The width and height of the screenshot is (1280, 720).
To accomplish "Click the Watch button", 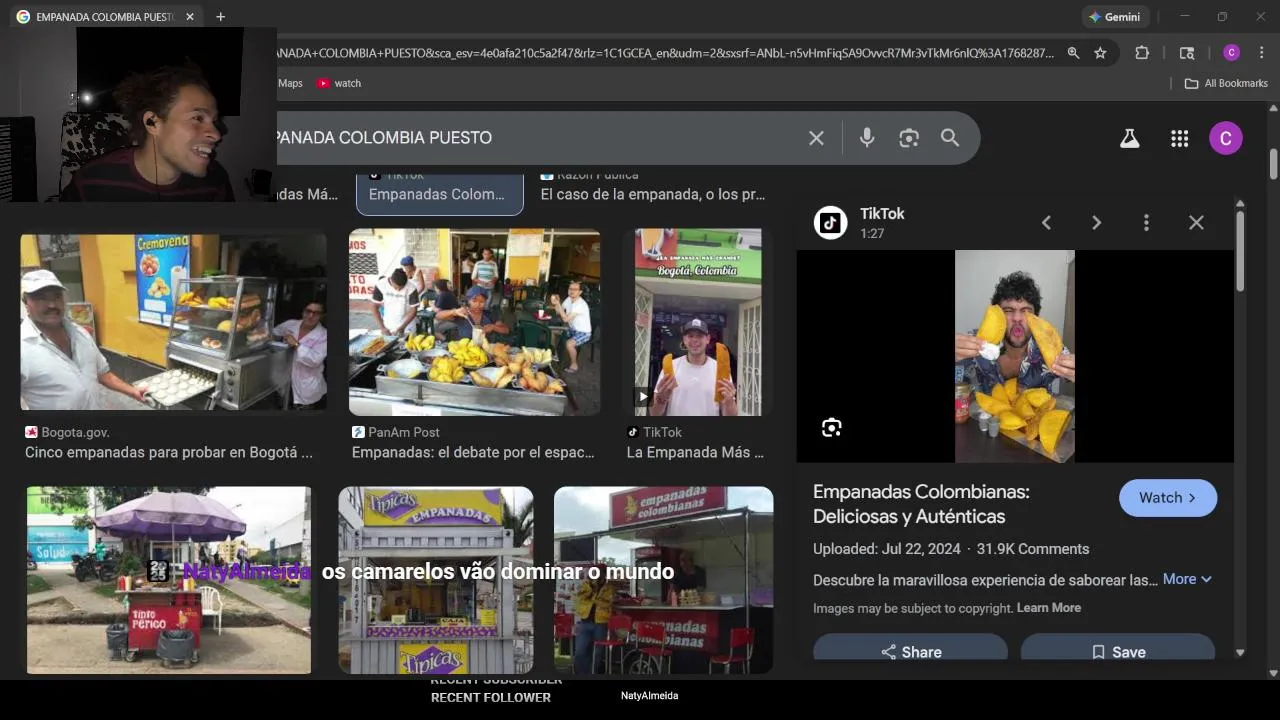I will coord(1168,498).
